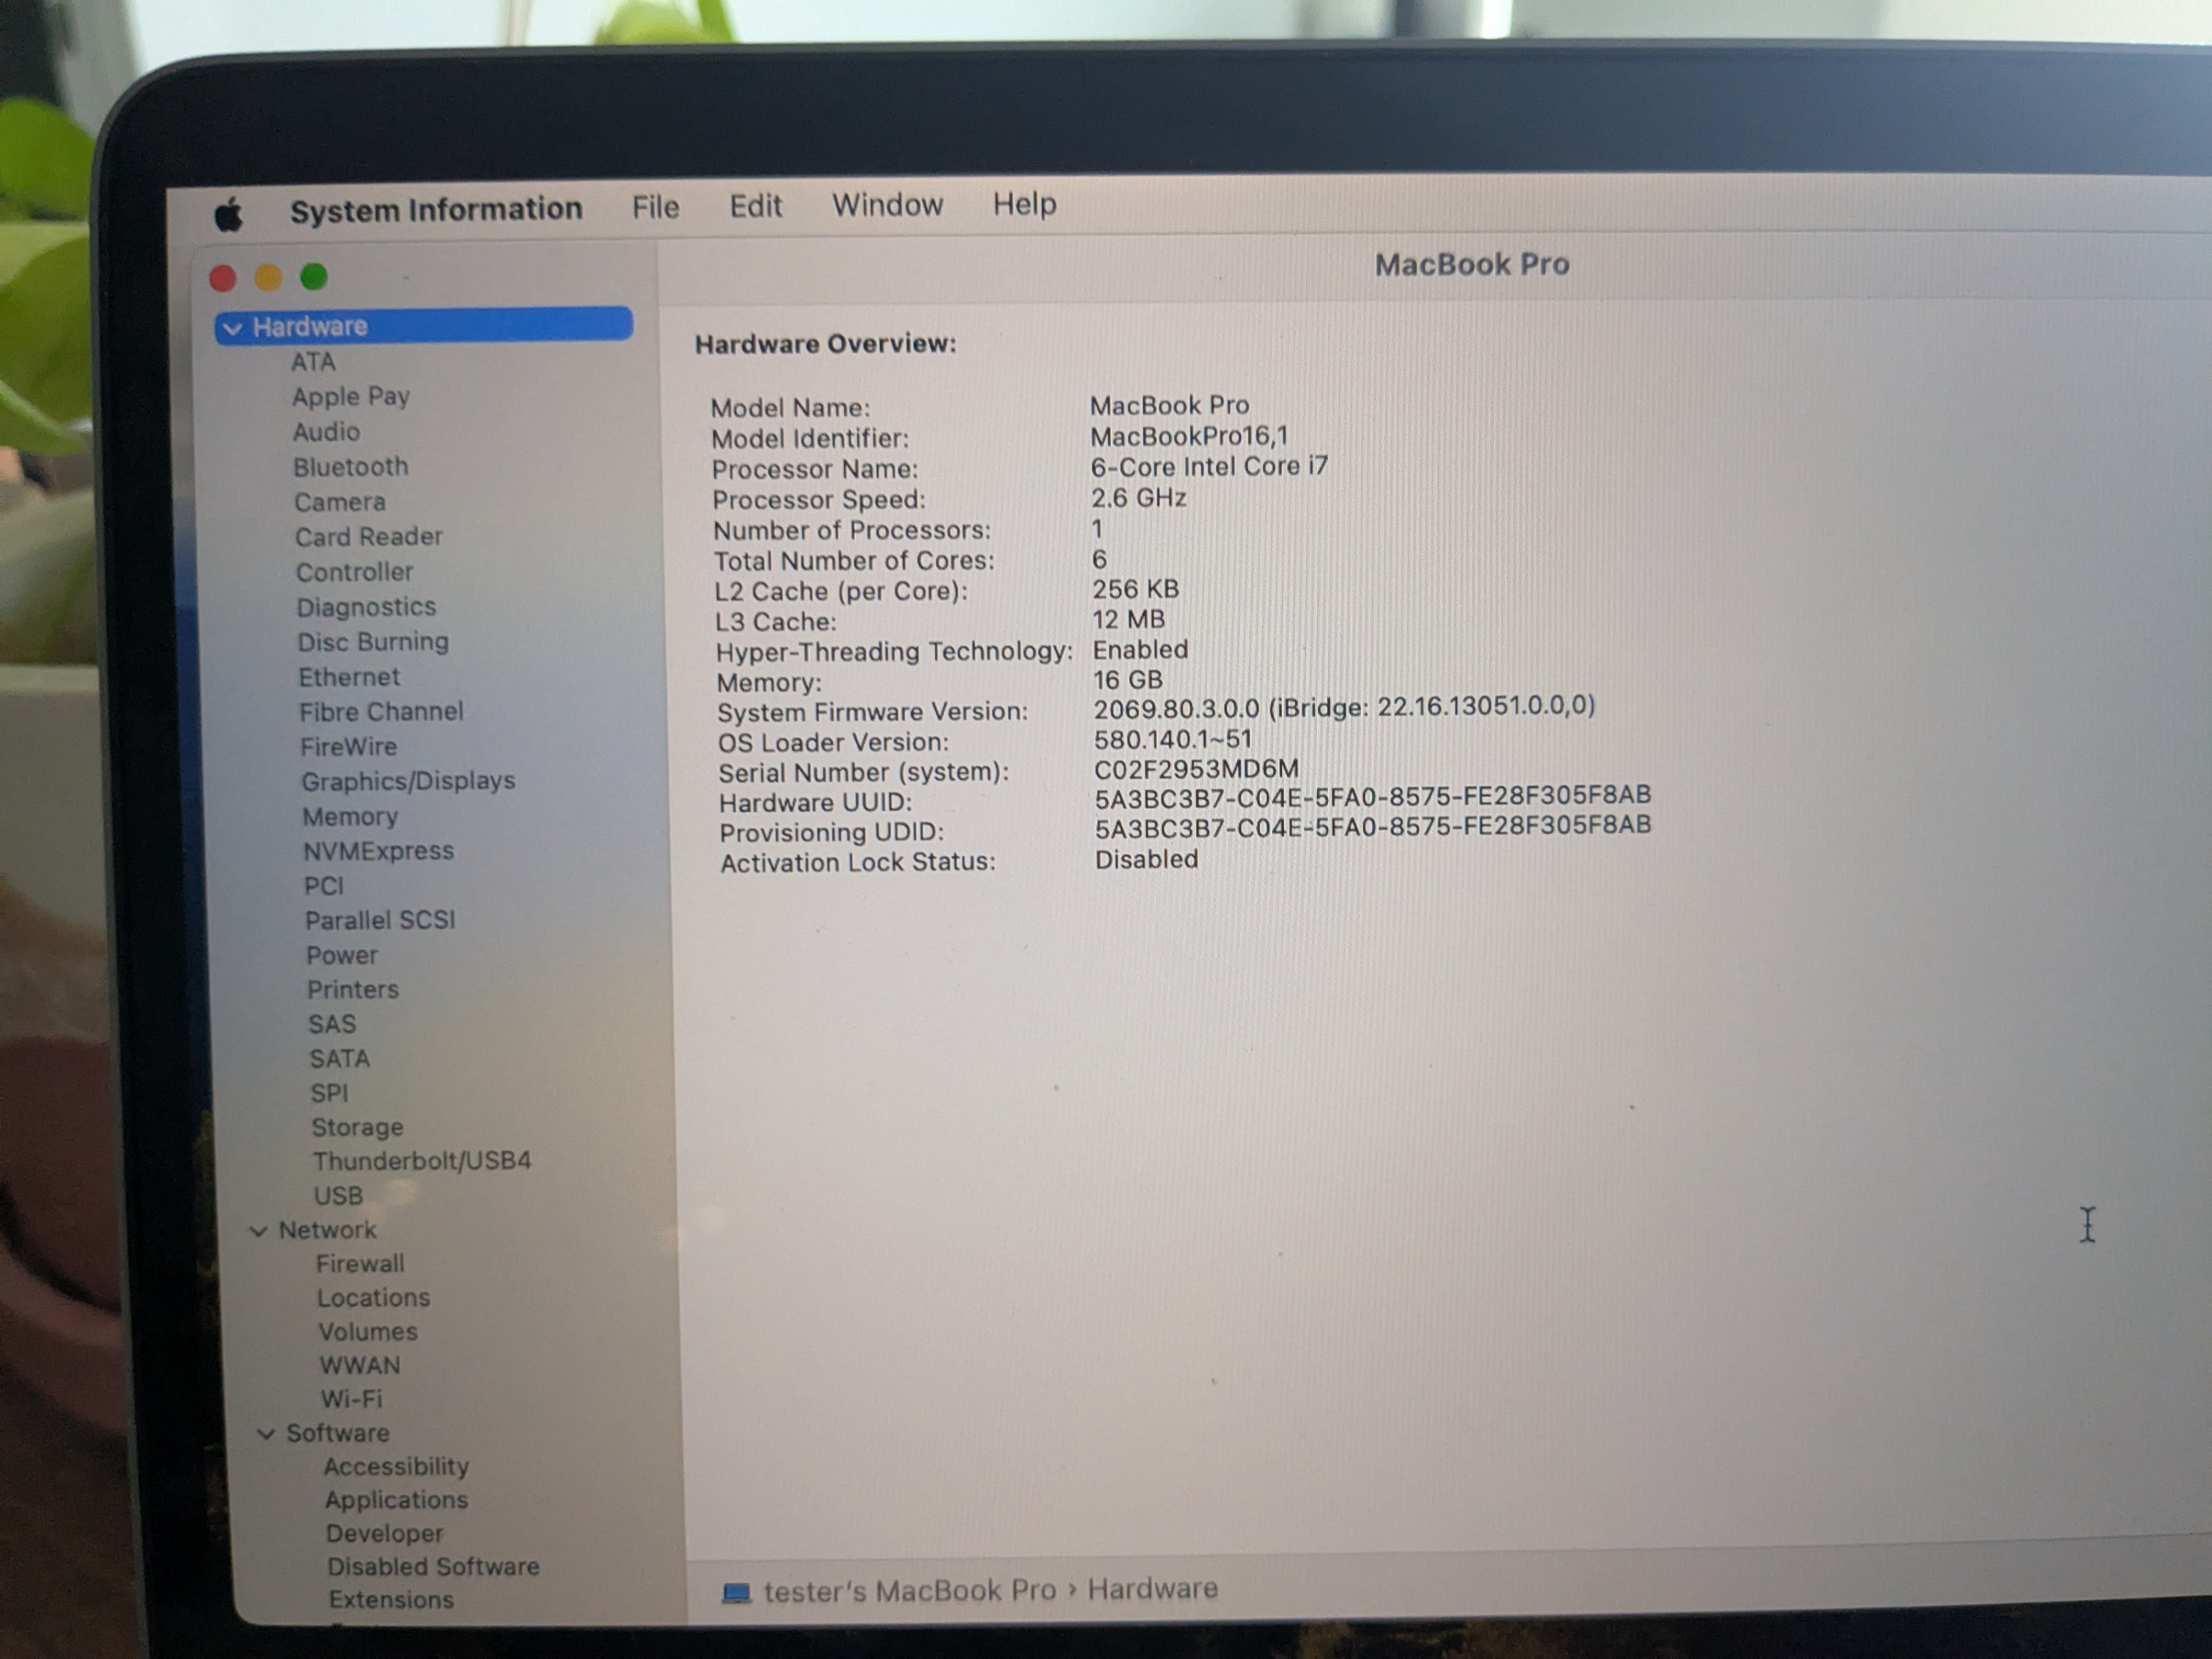Click the laptop icon in path bar
2212x1659 pixels.
tap(736, 1593)
